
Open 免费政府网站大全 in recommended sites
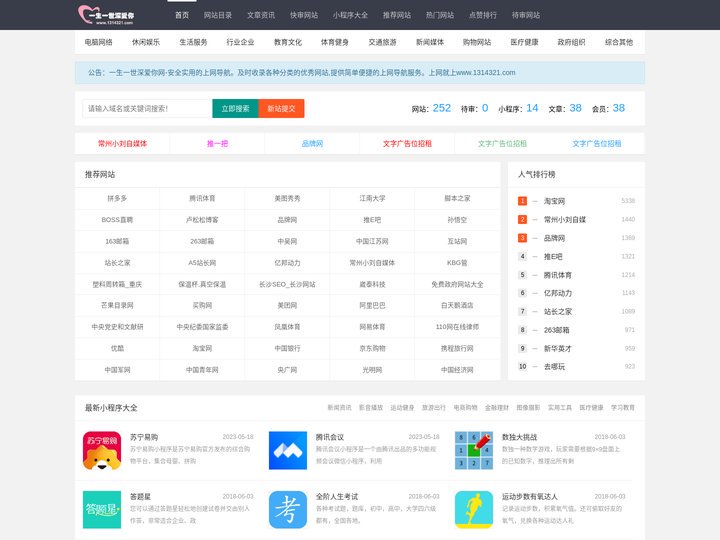tap(457, 284)
